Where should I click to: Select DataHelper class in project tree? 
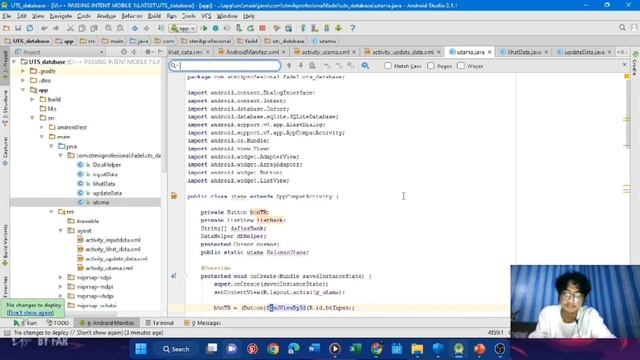[x=107, y=165]
